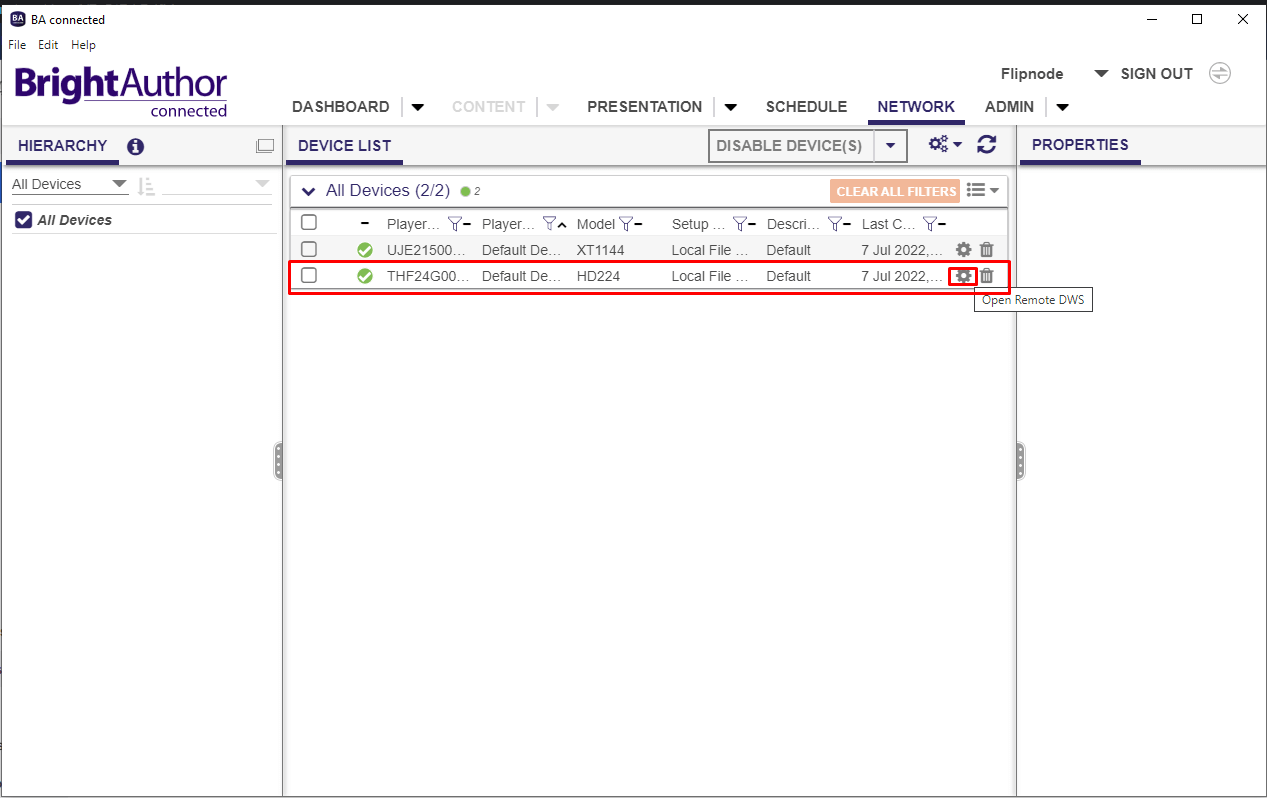Select the checkbox for device THF24G00
Image resolution: width=1267 pixels, height=798 pixels.
coord(309,276)
